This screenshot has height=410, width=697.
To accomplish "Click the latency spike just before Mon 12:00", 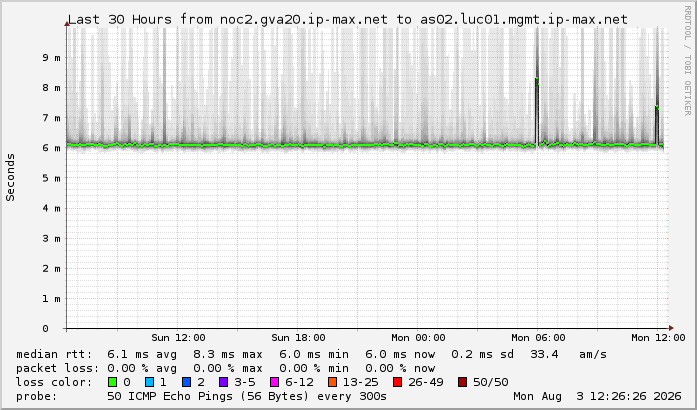I will point(657,126).
